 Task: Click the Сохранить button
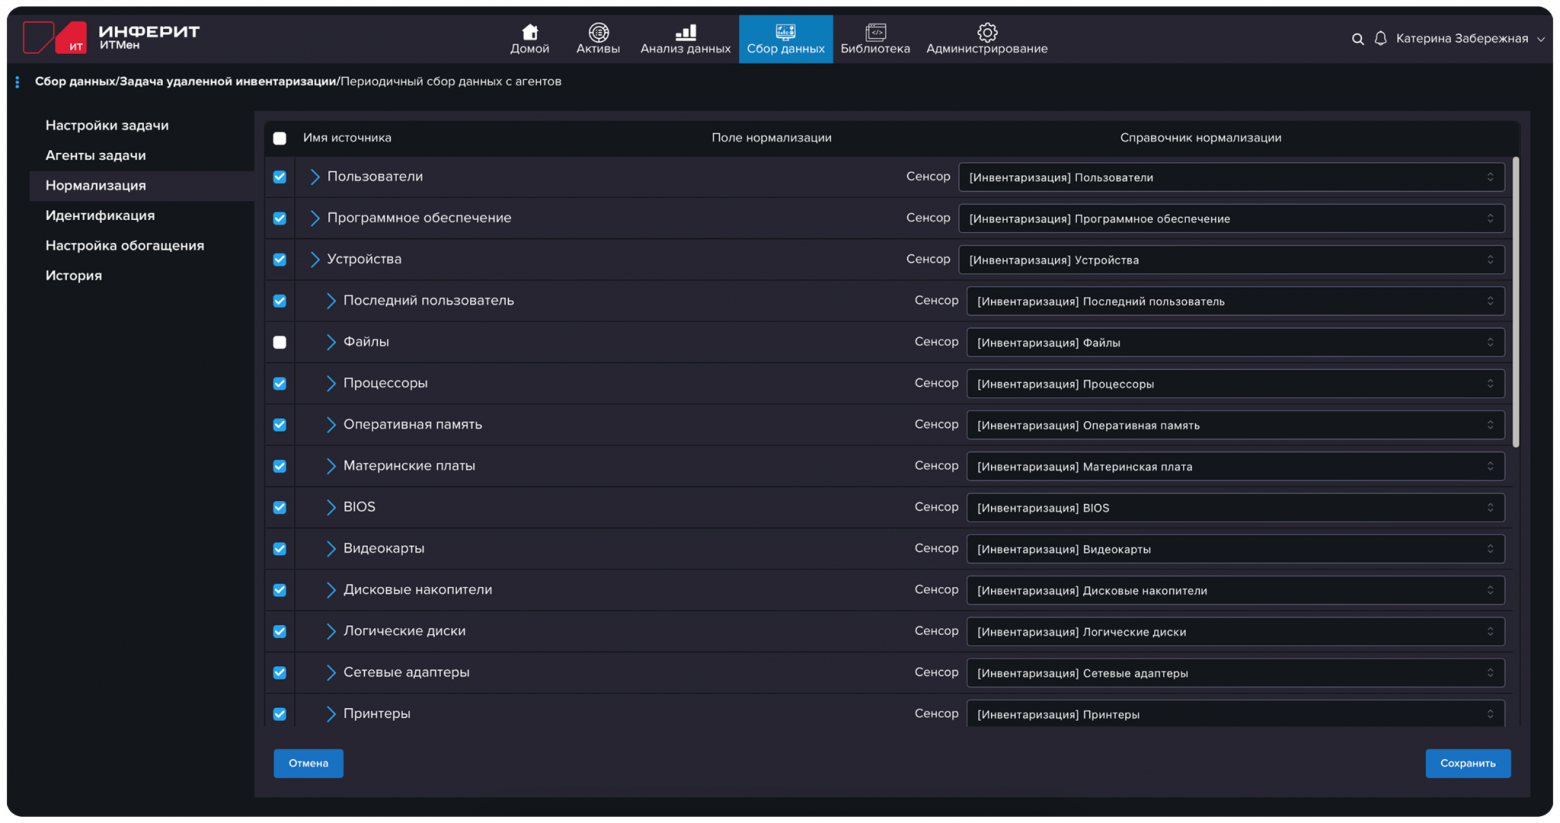point(1468,763)
